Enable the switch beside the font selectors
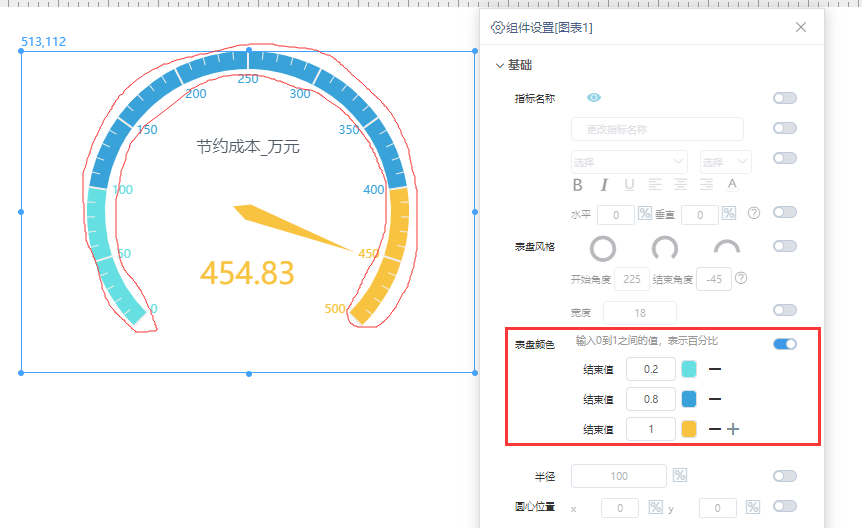The width and height of the screenshot is (862, 528). point(784,158)
